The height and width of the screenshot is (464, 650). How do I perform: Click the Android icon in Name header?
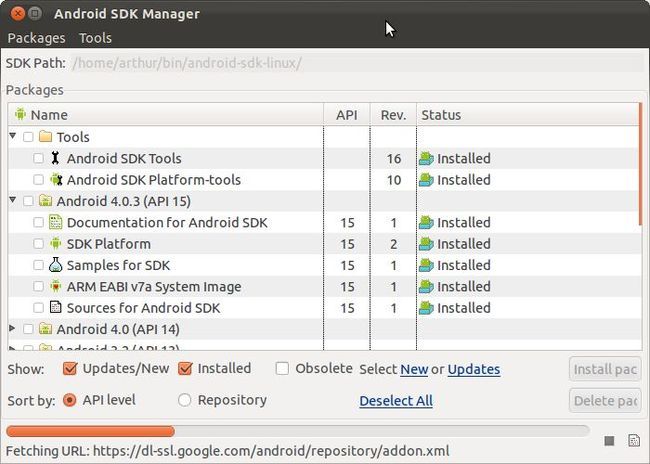click(x=20, y=114)
